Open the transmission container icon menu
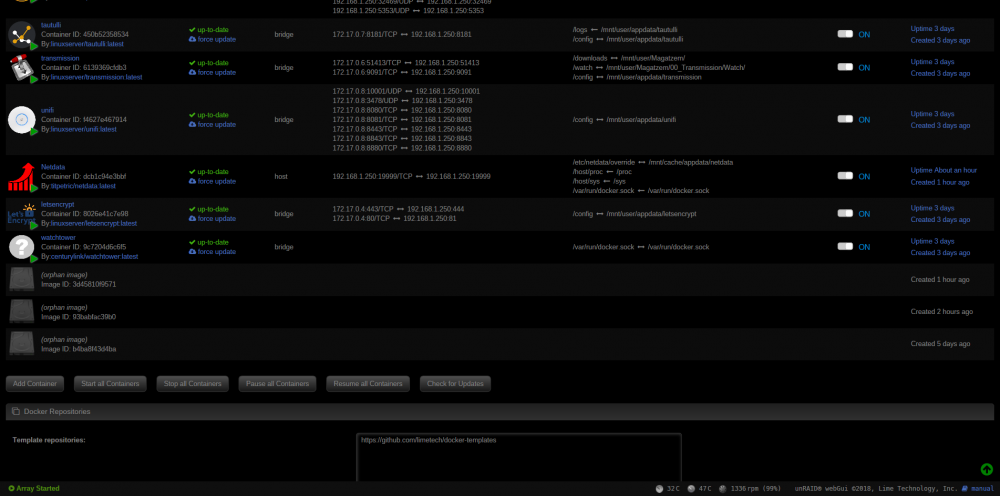Viewport: 1000px width, 496px height. [22, 68]
